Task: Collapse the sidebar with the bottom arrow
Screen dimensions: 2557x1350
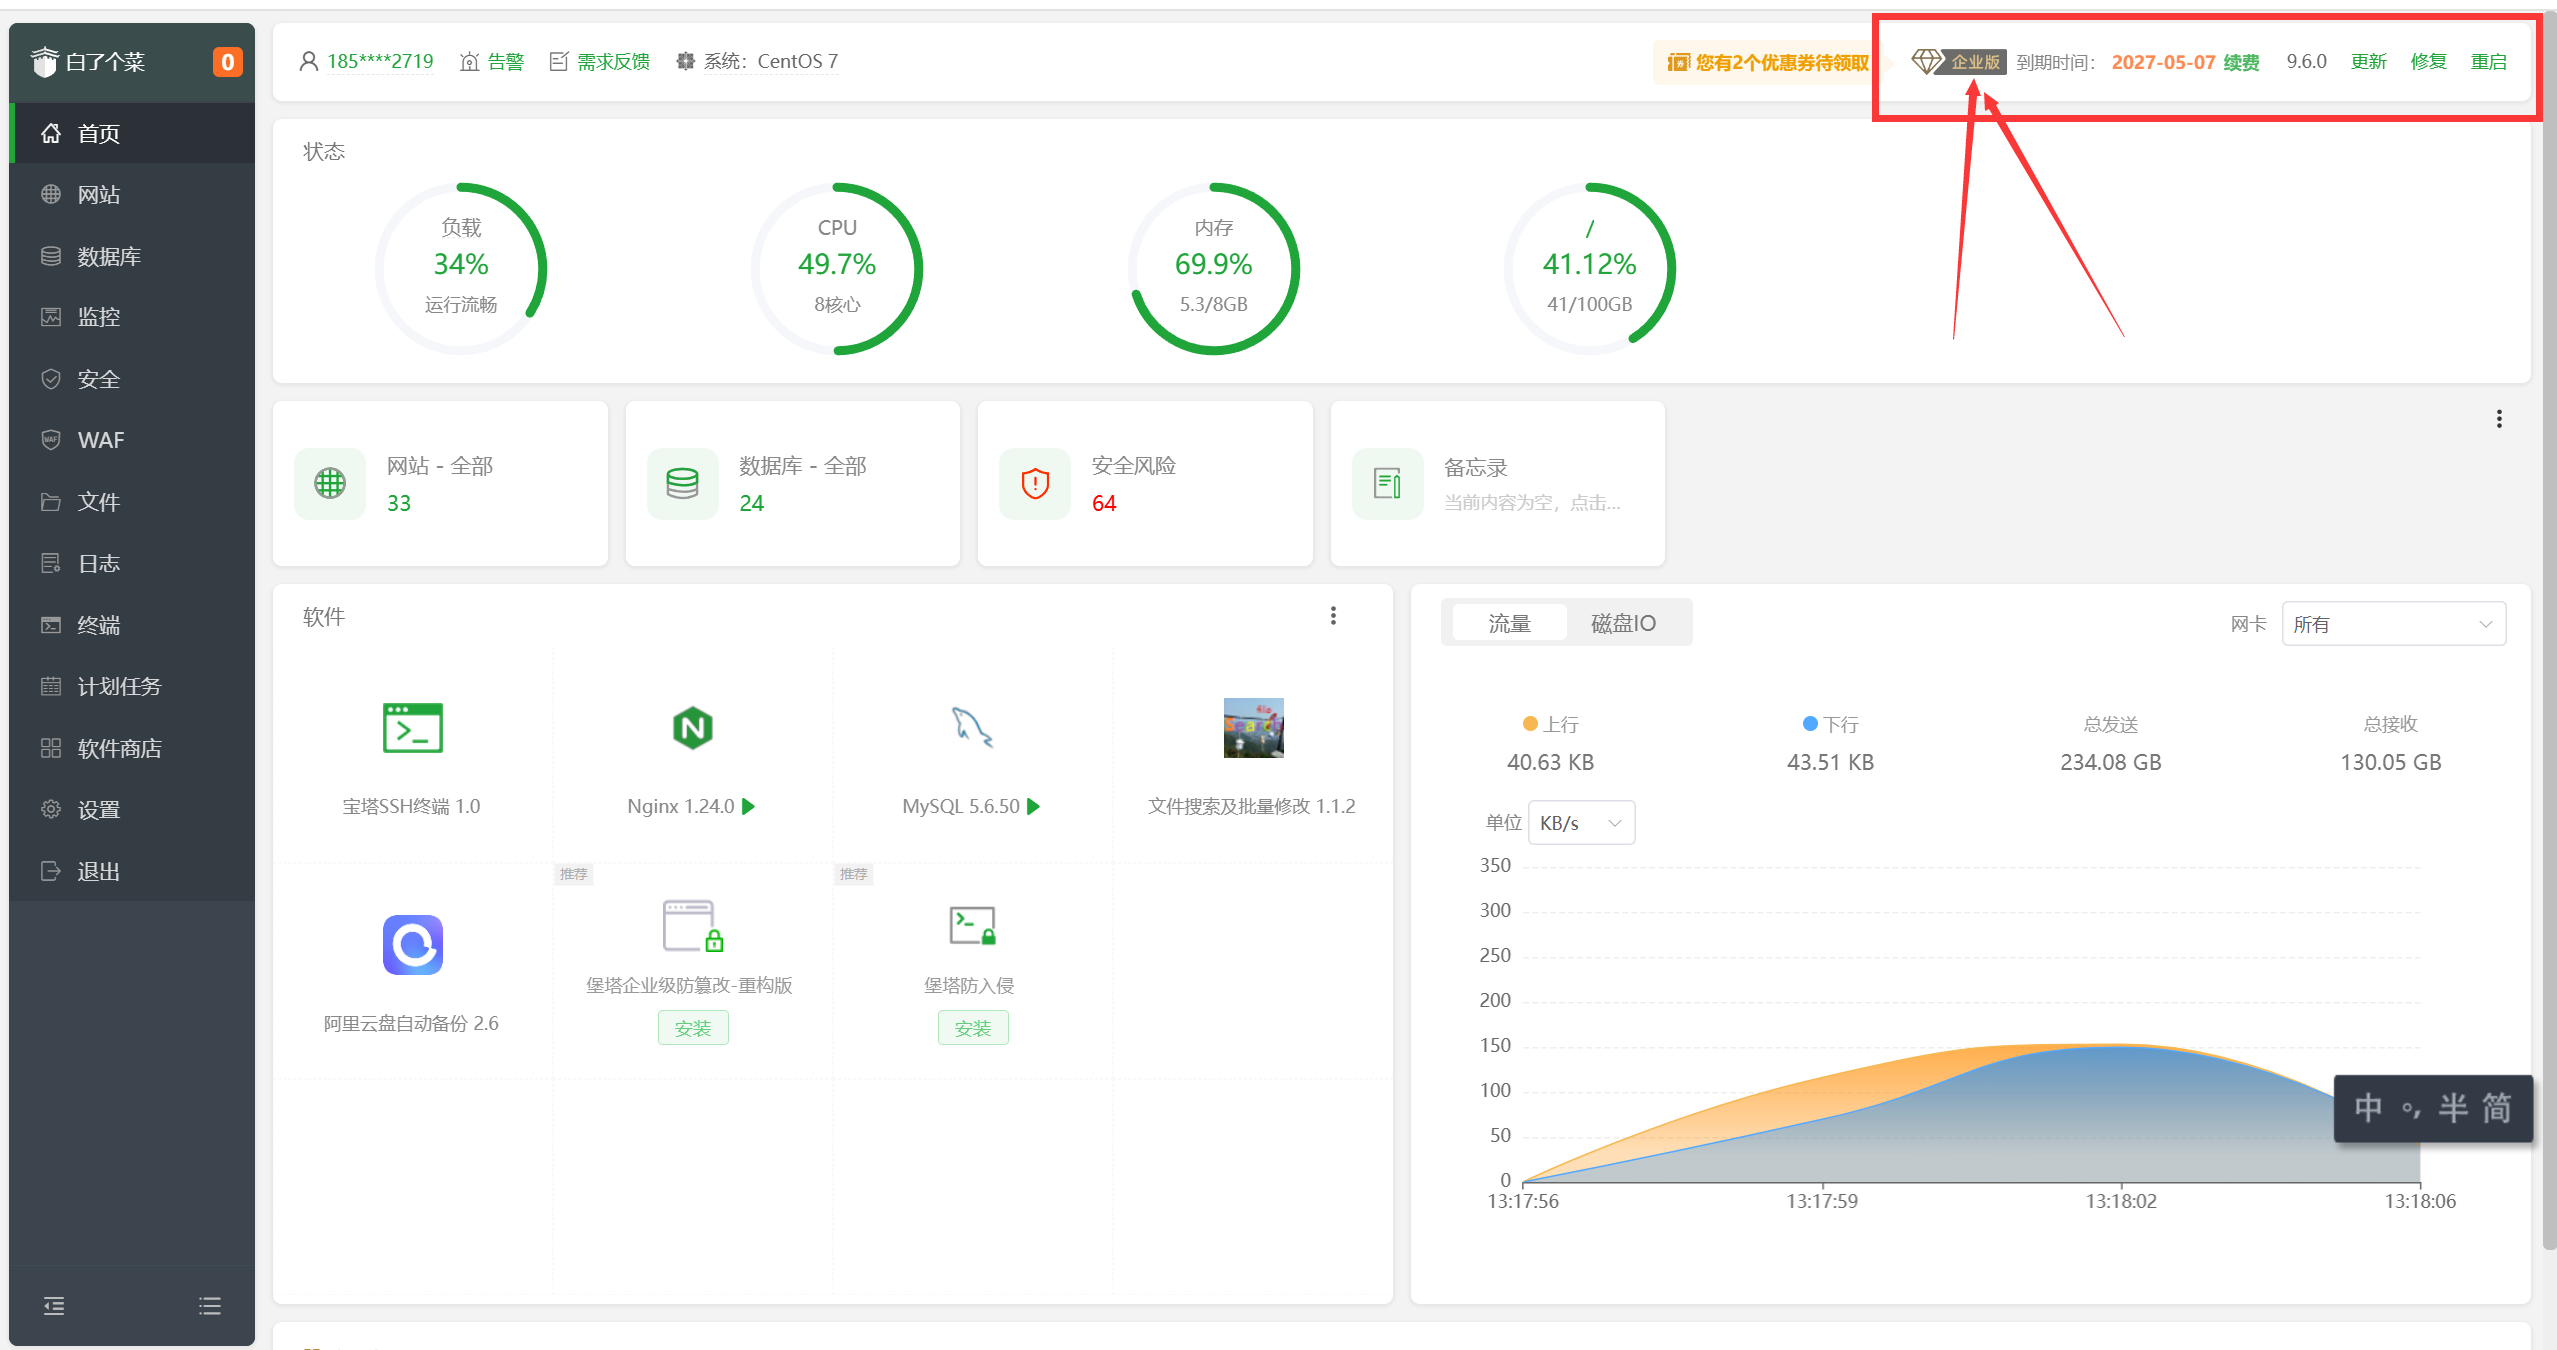Action: click(x=53, y=1306)
